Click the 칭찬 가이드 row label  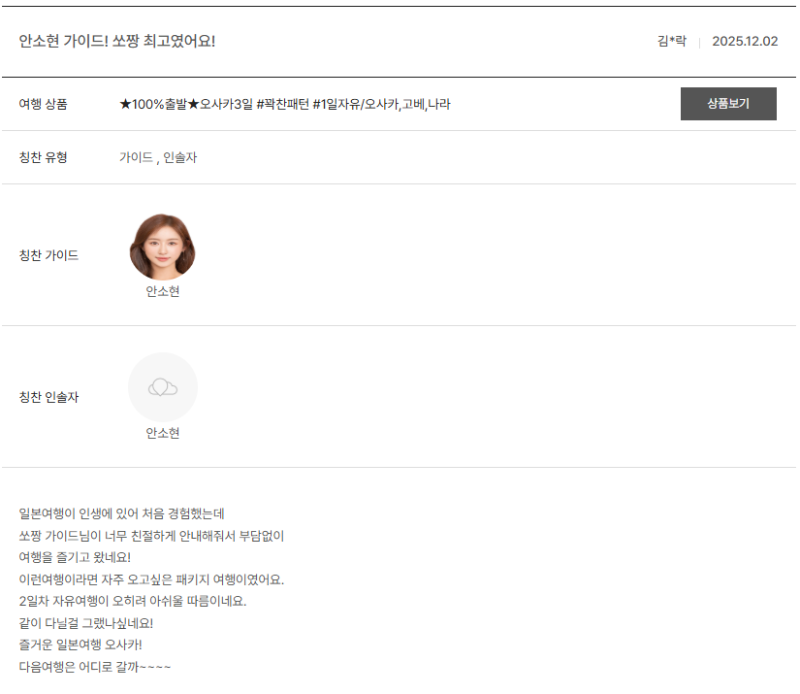click(48, 256)
